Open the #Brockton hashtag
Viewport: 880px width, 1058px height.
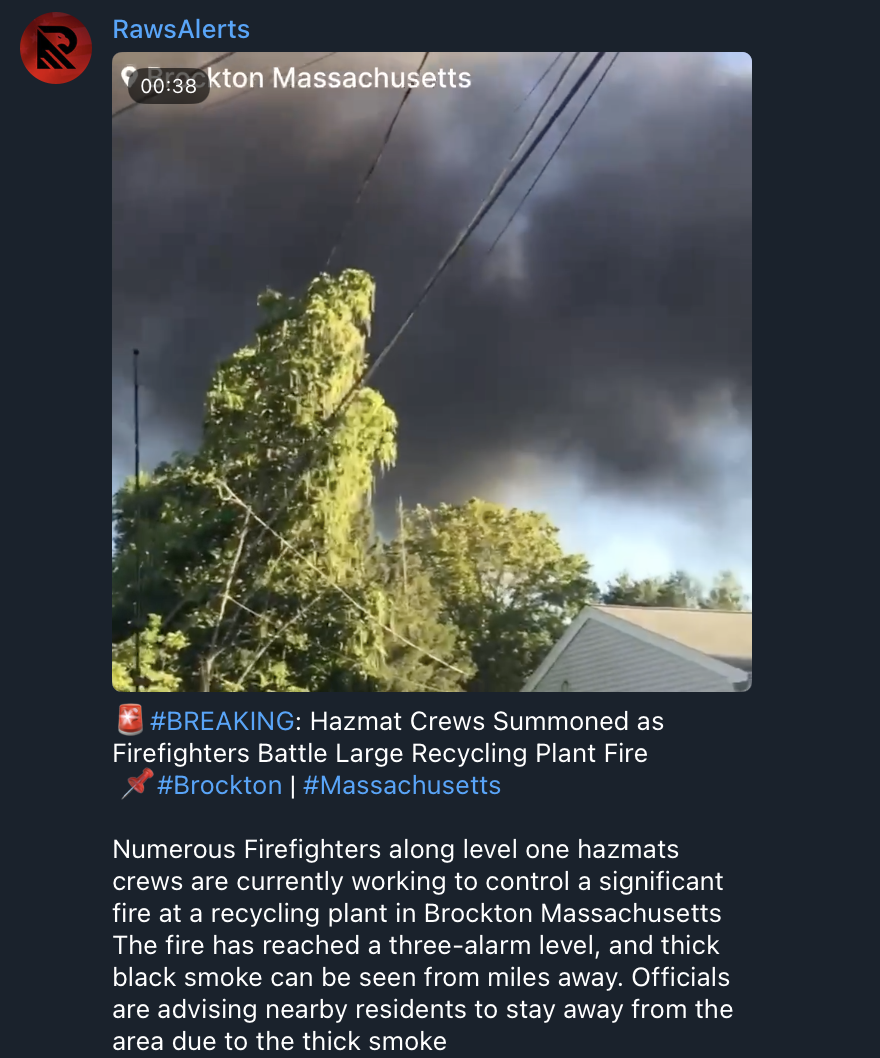(219, 785)
